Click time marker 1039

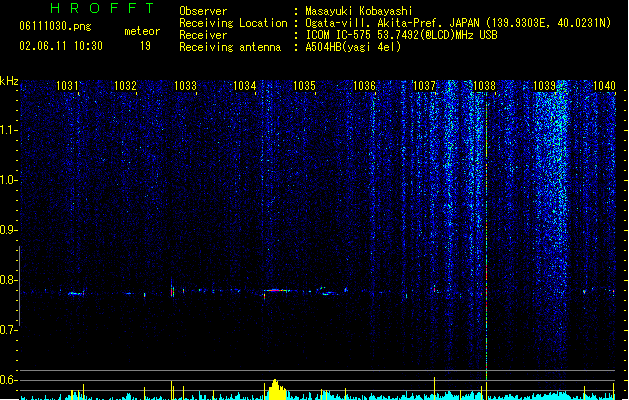coord(545,86)
